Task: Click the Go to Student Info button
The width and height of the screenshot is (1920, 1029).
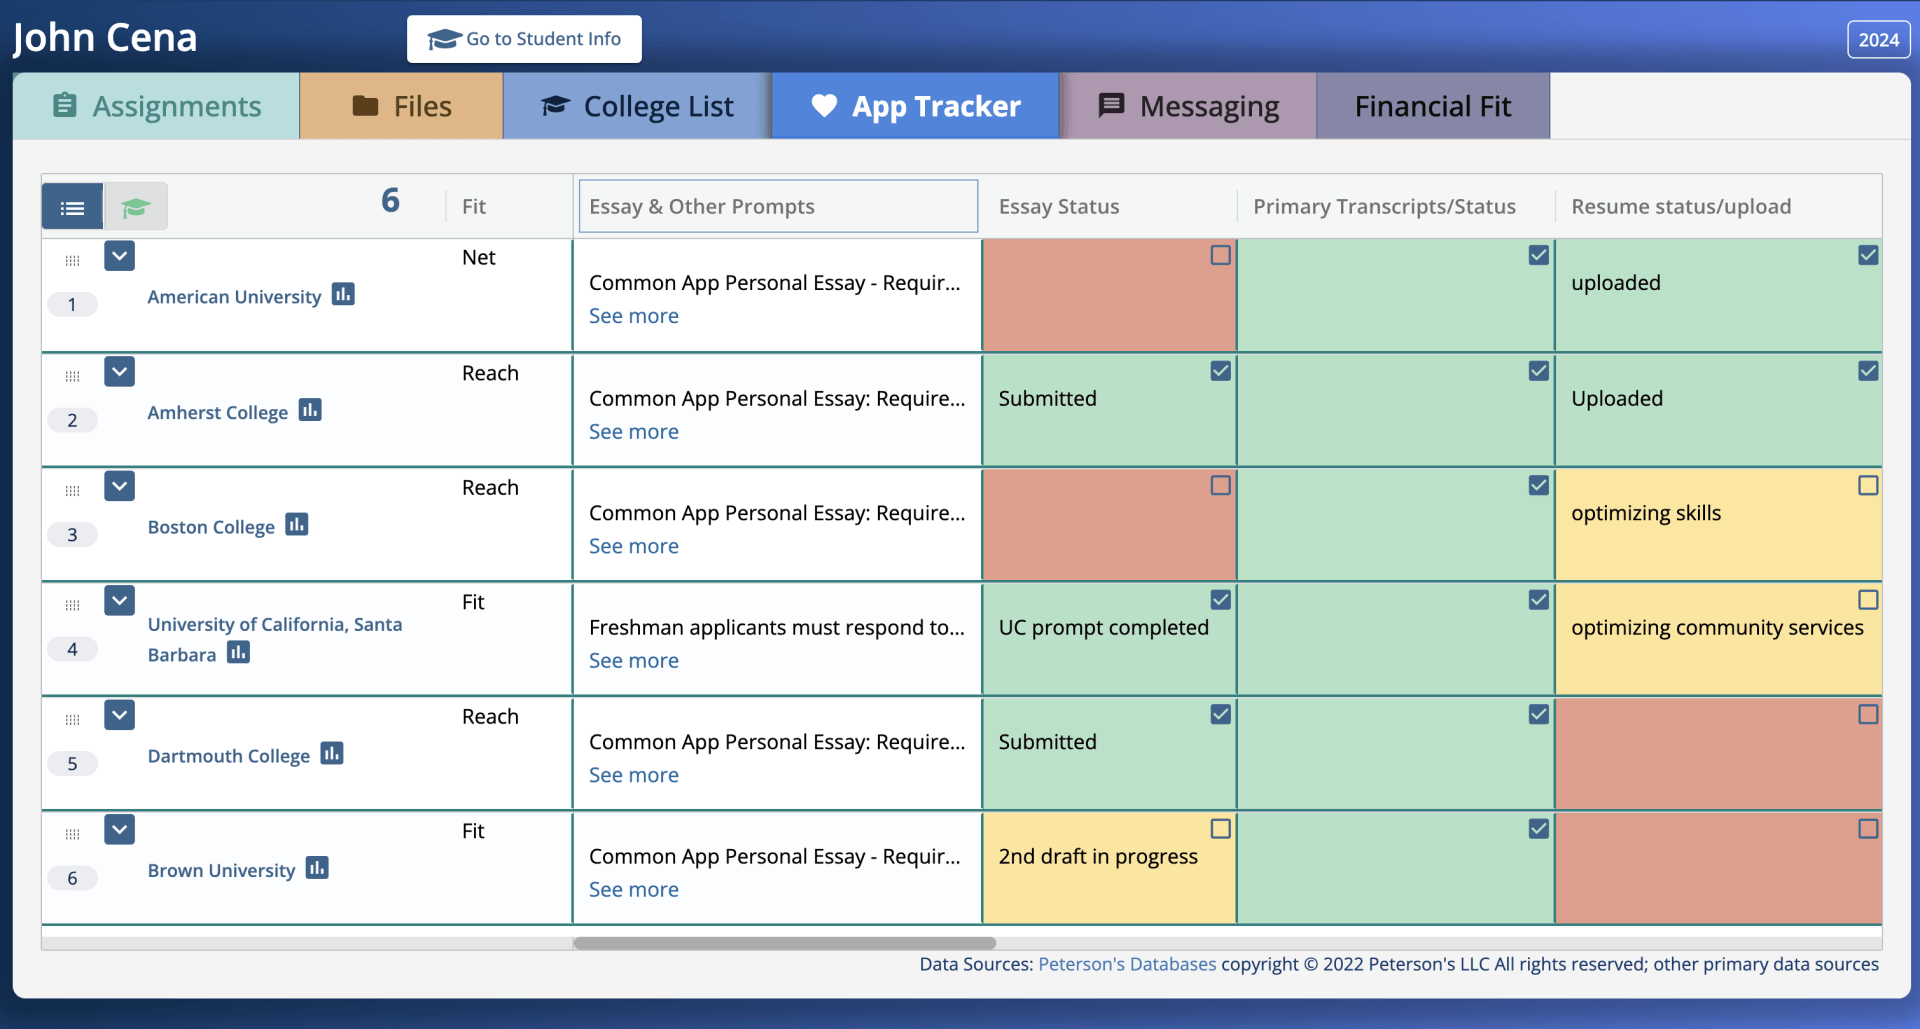Action: click(524, 39)
